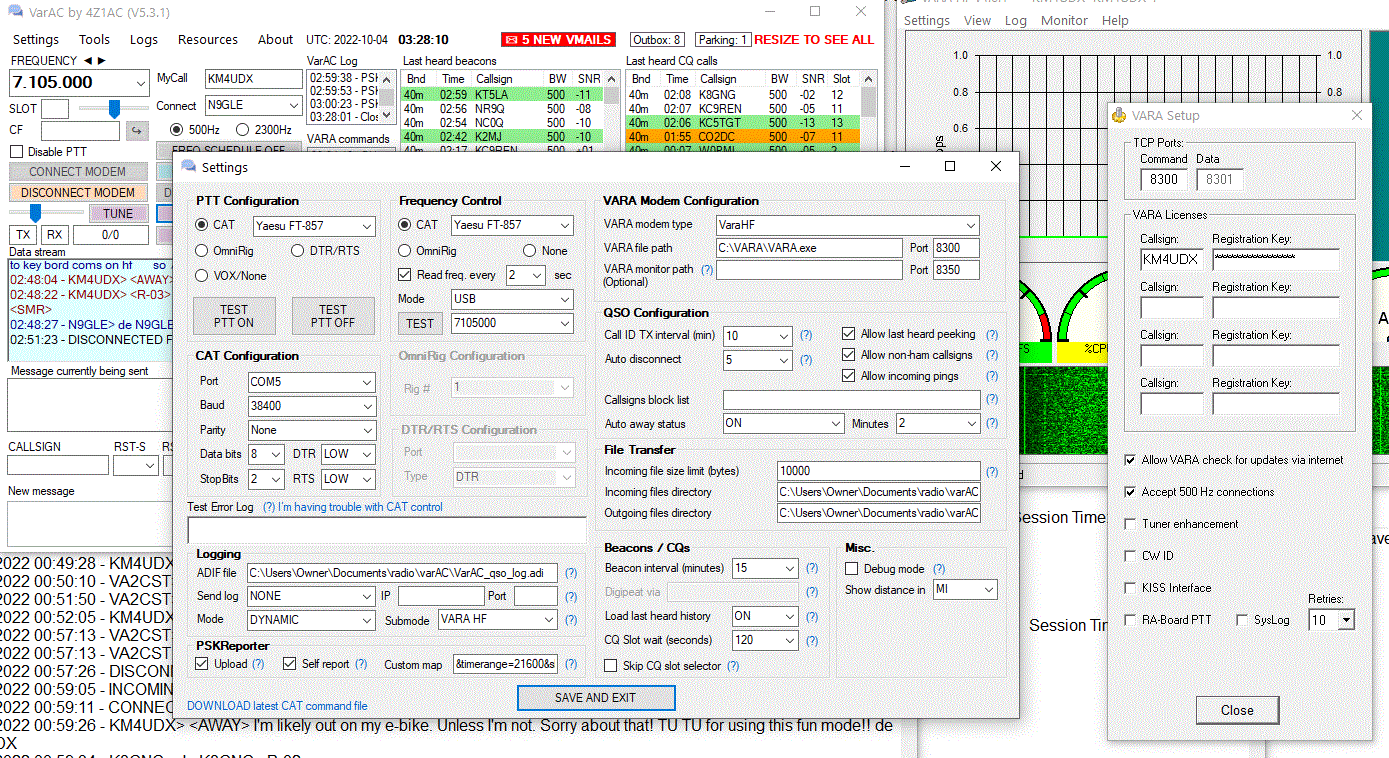
Task: Click help icon next to VARA monitor path
Action: [707, 270]
